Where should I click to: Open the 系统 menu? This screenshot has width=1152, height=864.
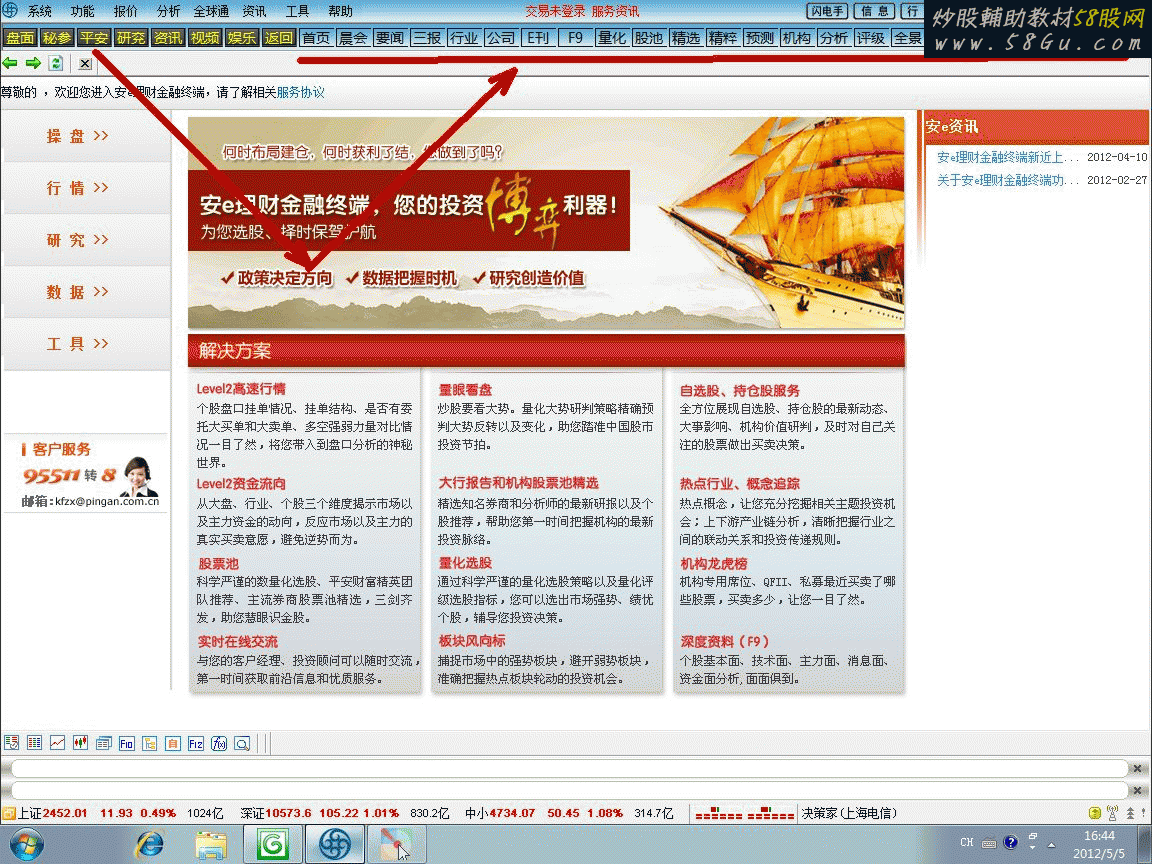pos(40,11)
